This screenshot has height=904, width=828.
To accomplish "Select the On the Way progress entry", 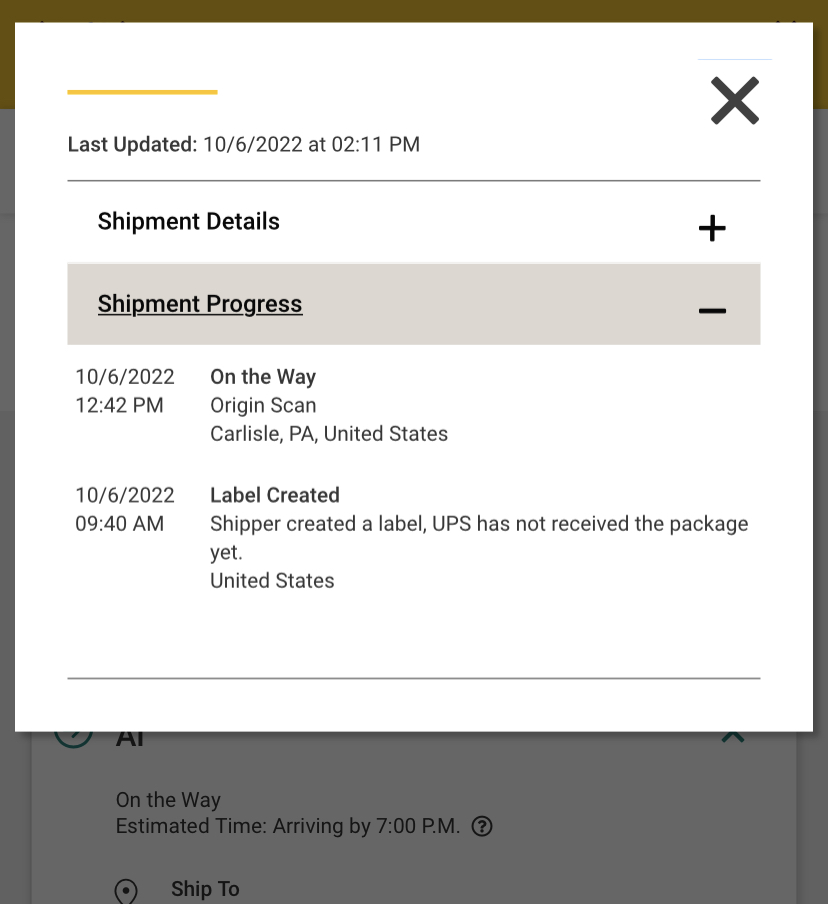I will click(x=412, y=405).
